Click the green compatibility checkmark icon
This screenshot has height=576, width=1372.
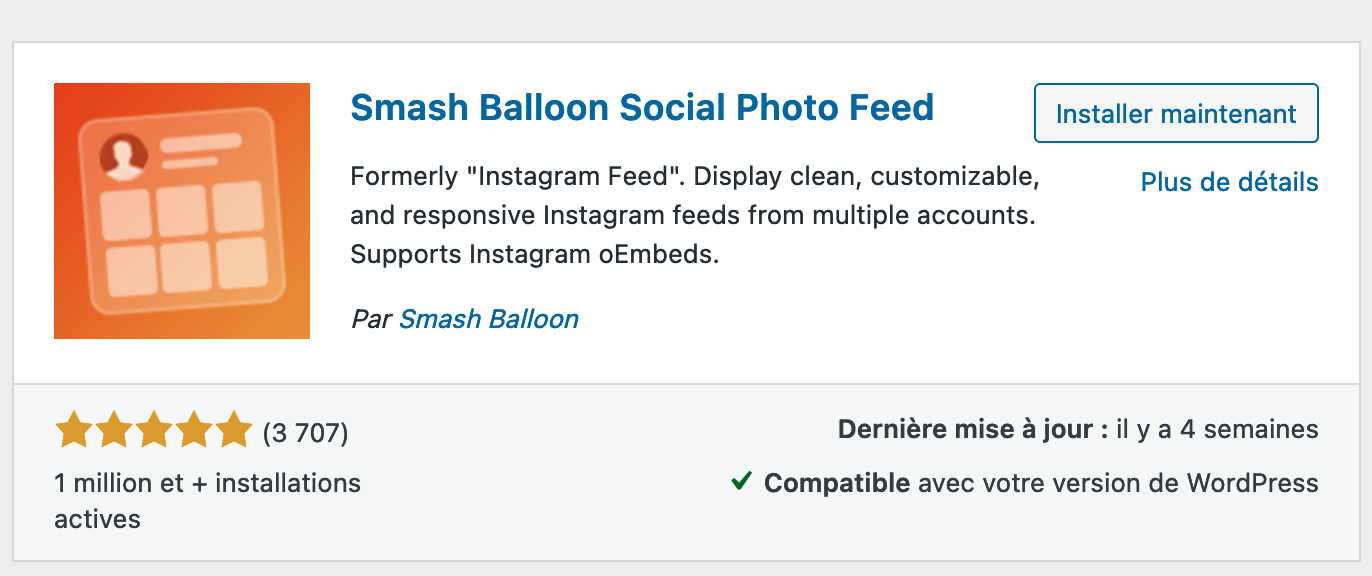(x=741, y=482)
